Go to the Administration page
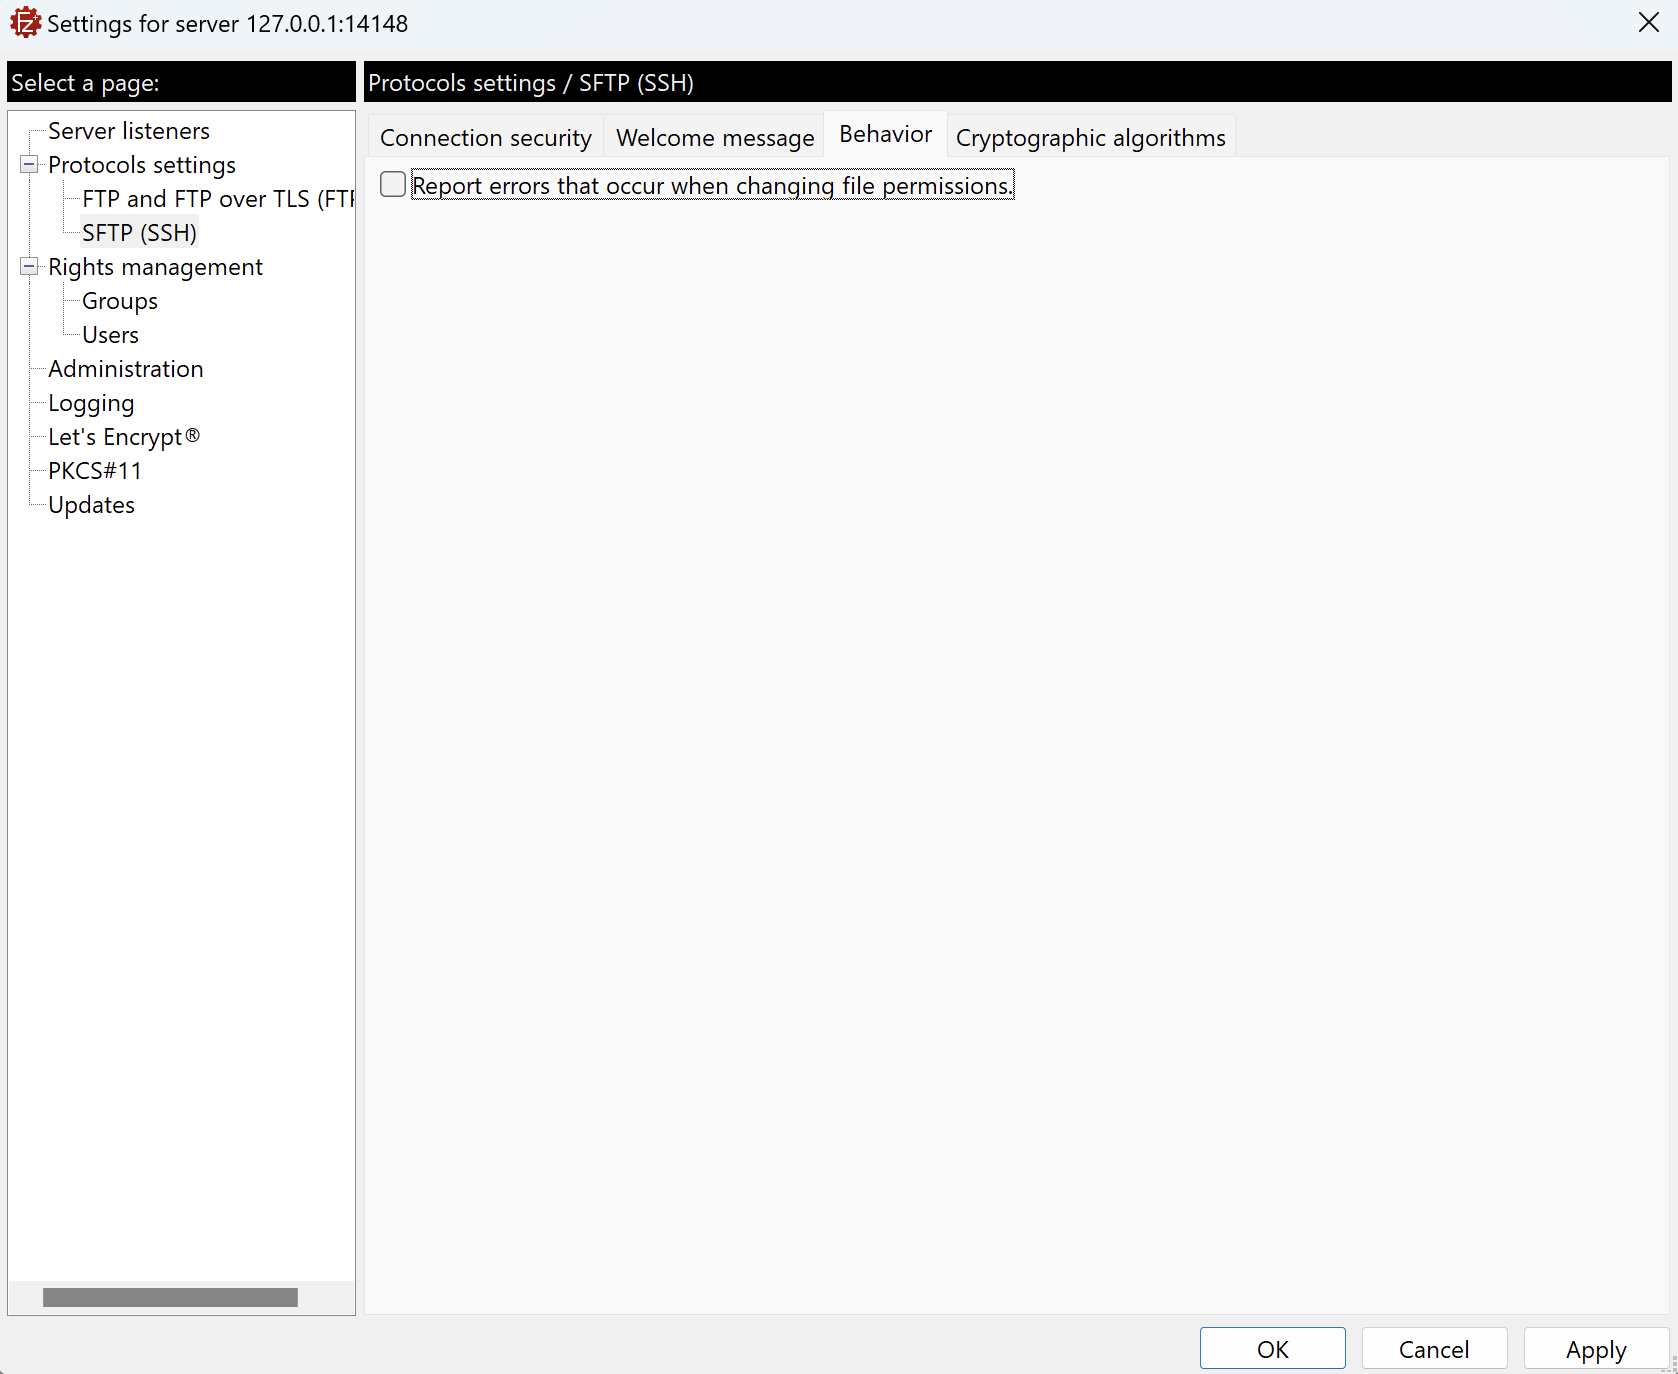Image resolution: width=1678 pixels, height=1374 pixels. point(126,369)
